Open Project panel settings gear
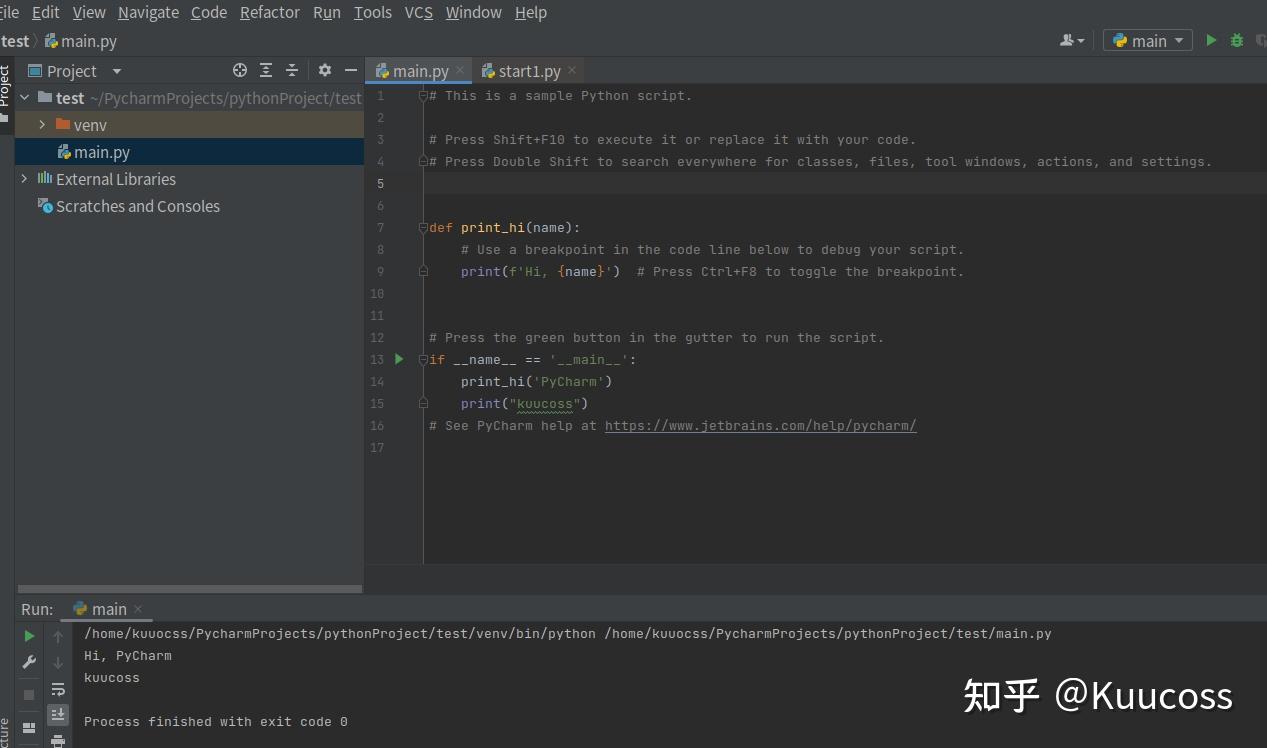Screen dimensions: 1267x748 click(x=324, y=71)
